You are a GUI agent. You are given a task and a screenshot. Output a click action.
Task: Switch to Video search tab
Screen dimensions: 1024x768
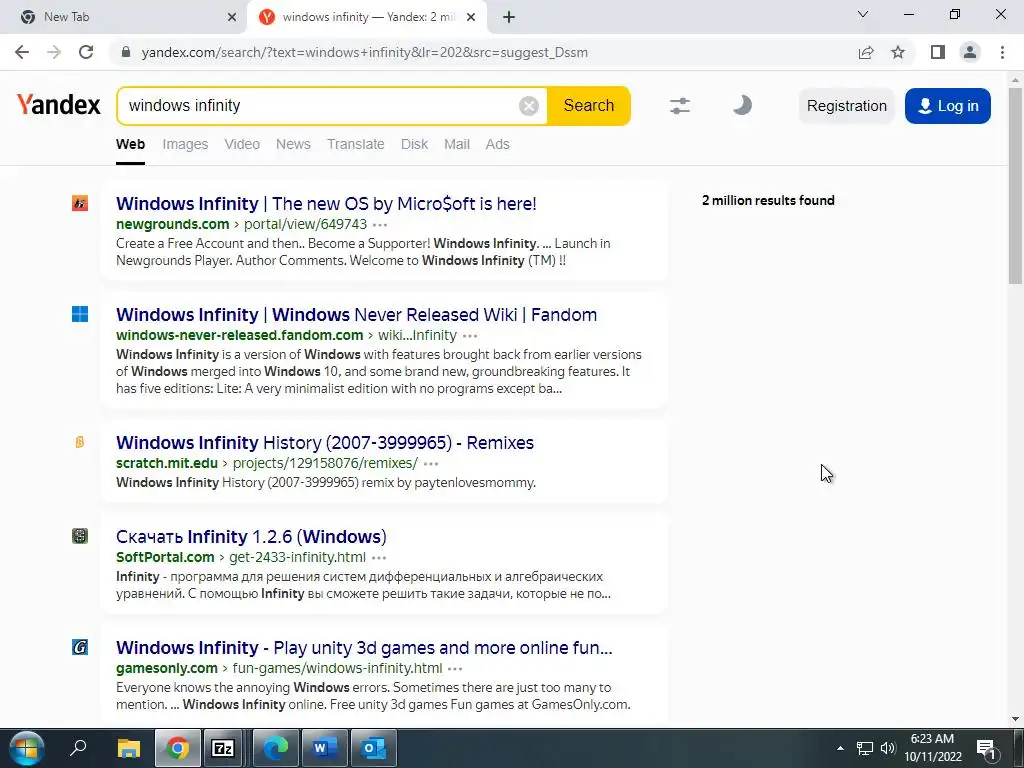(x=242, y=144)
